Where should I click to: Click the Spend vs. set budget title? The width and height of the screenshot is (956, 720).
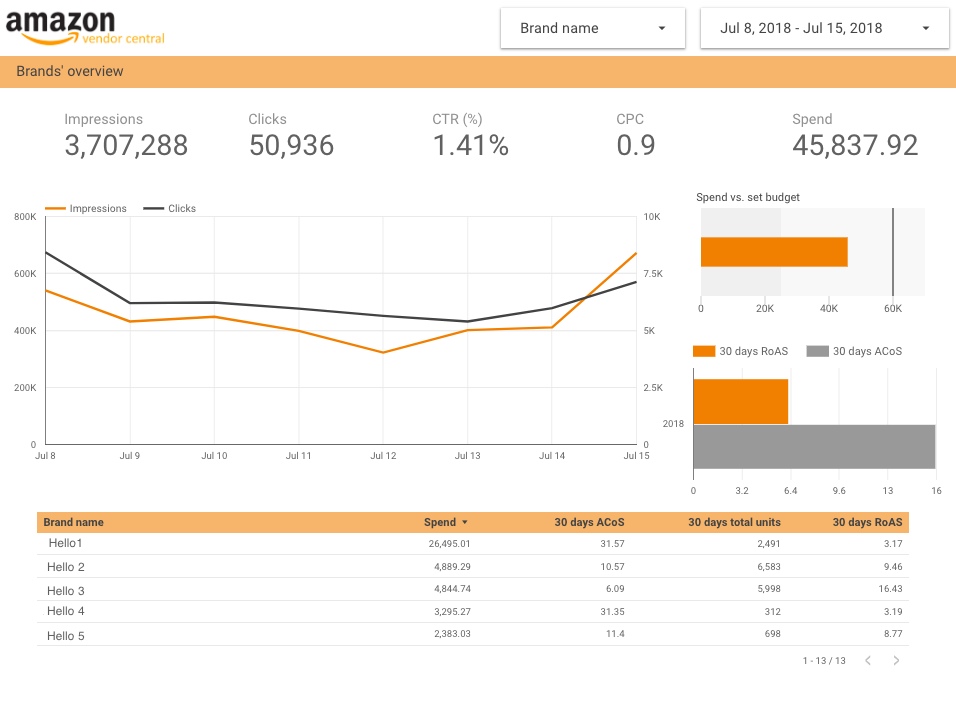pyautogui.click(x=747, y=198)
